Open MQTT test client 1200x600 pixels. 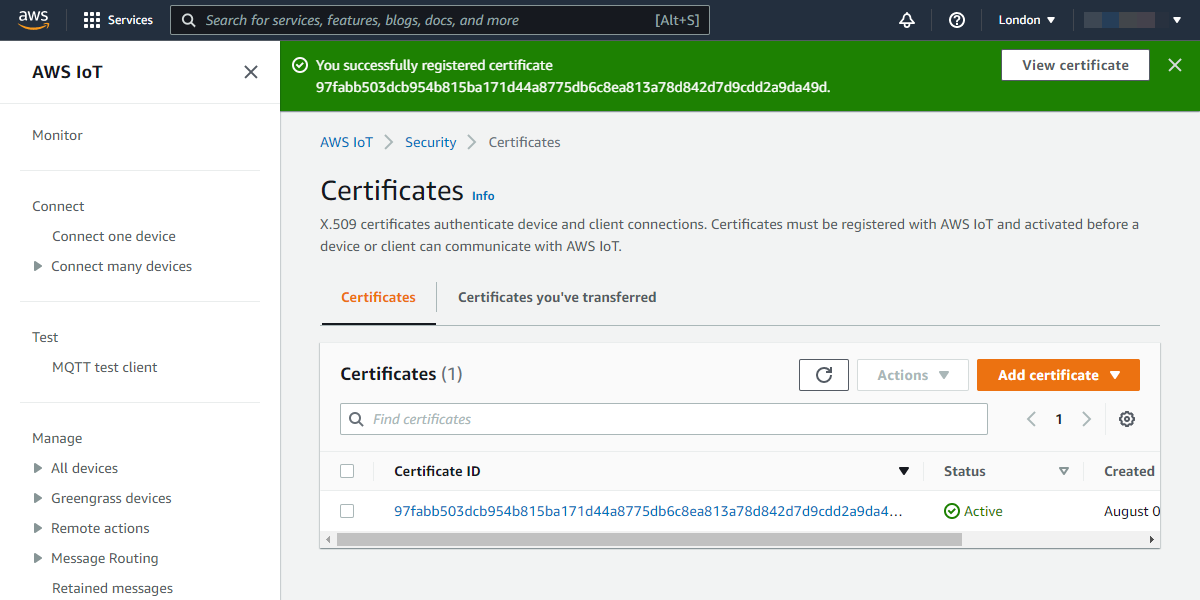[x=105, y=367]
